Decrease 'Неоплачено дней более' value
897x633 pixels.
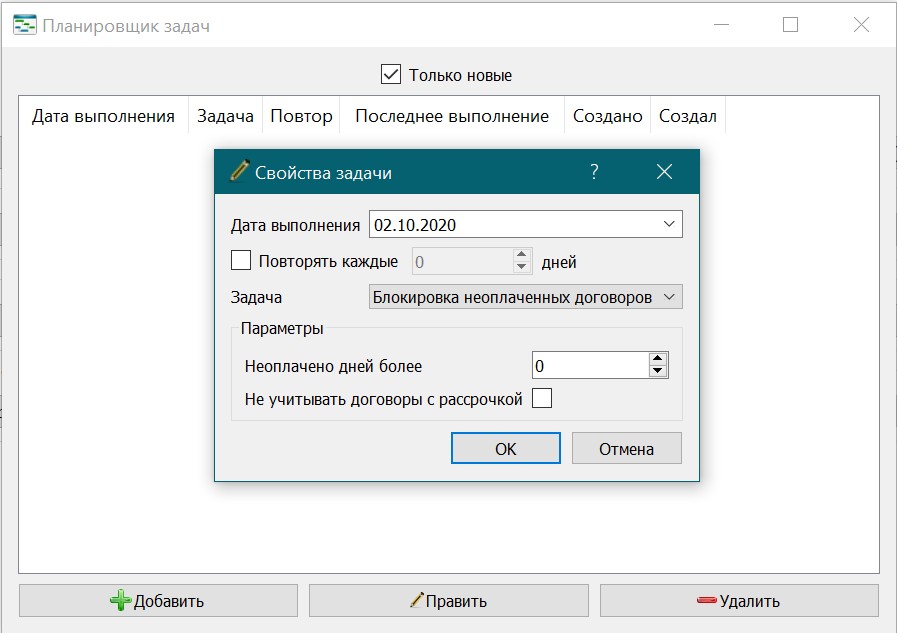(x=658, y=371)
